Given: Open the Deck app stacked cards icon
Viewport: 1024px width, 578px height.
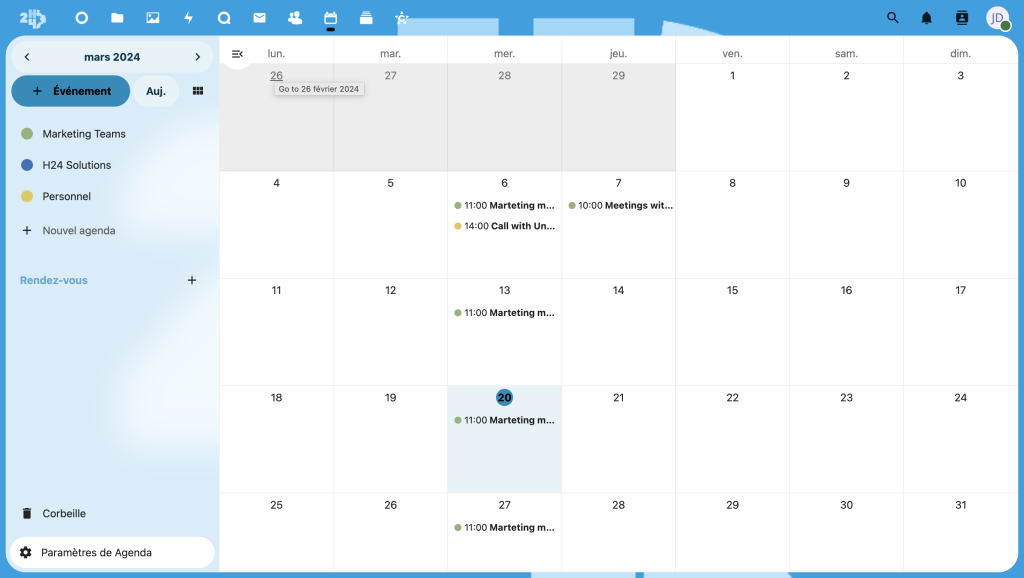Looking at the screenshot, I should point(366,18).
